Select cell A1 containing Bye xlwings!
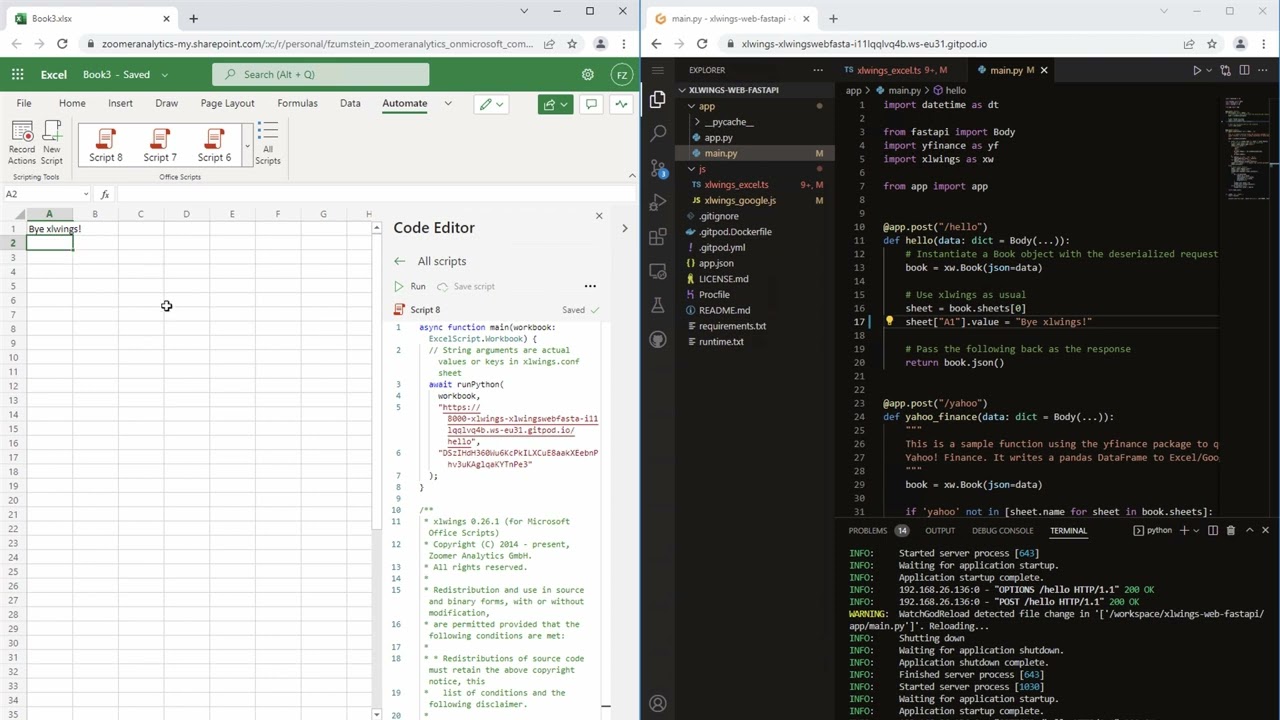Image resolution: width=1280 pixels, height=720 pixels. [x=49, y=229]
